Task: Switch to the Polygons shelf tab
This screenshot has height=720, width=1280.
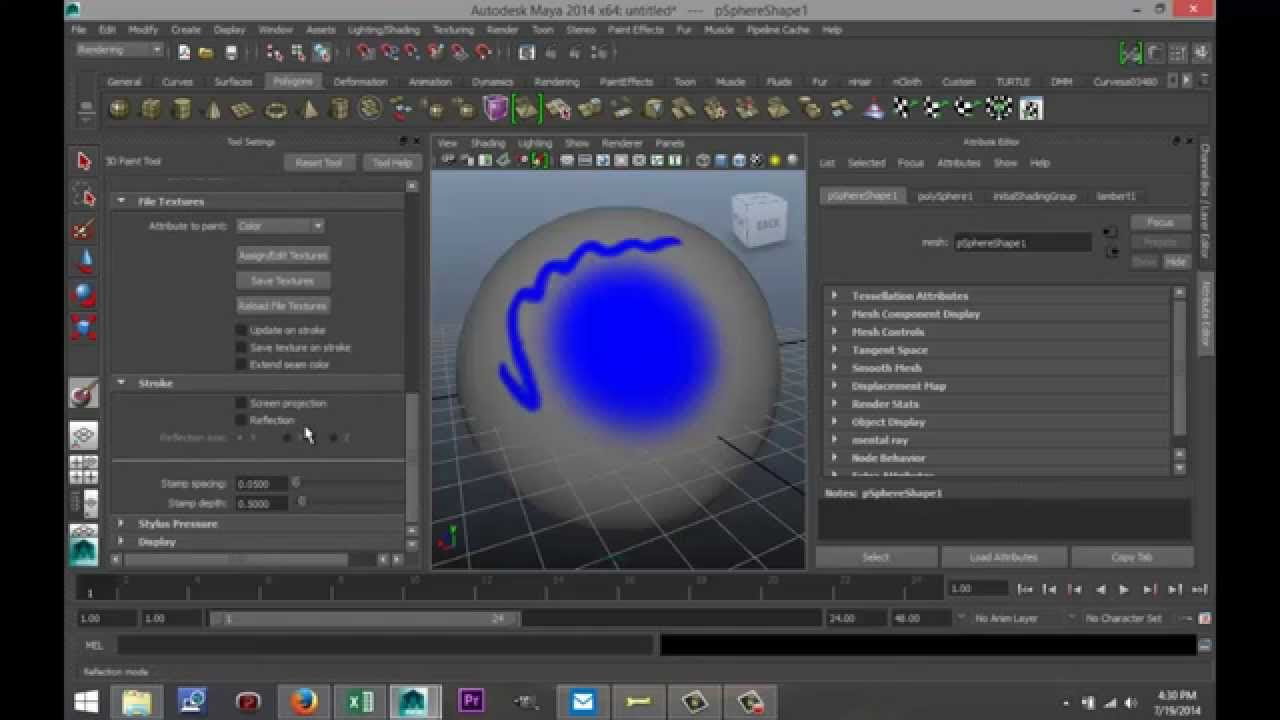Action: (292, 81)
